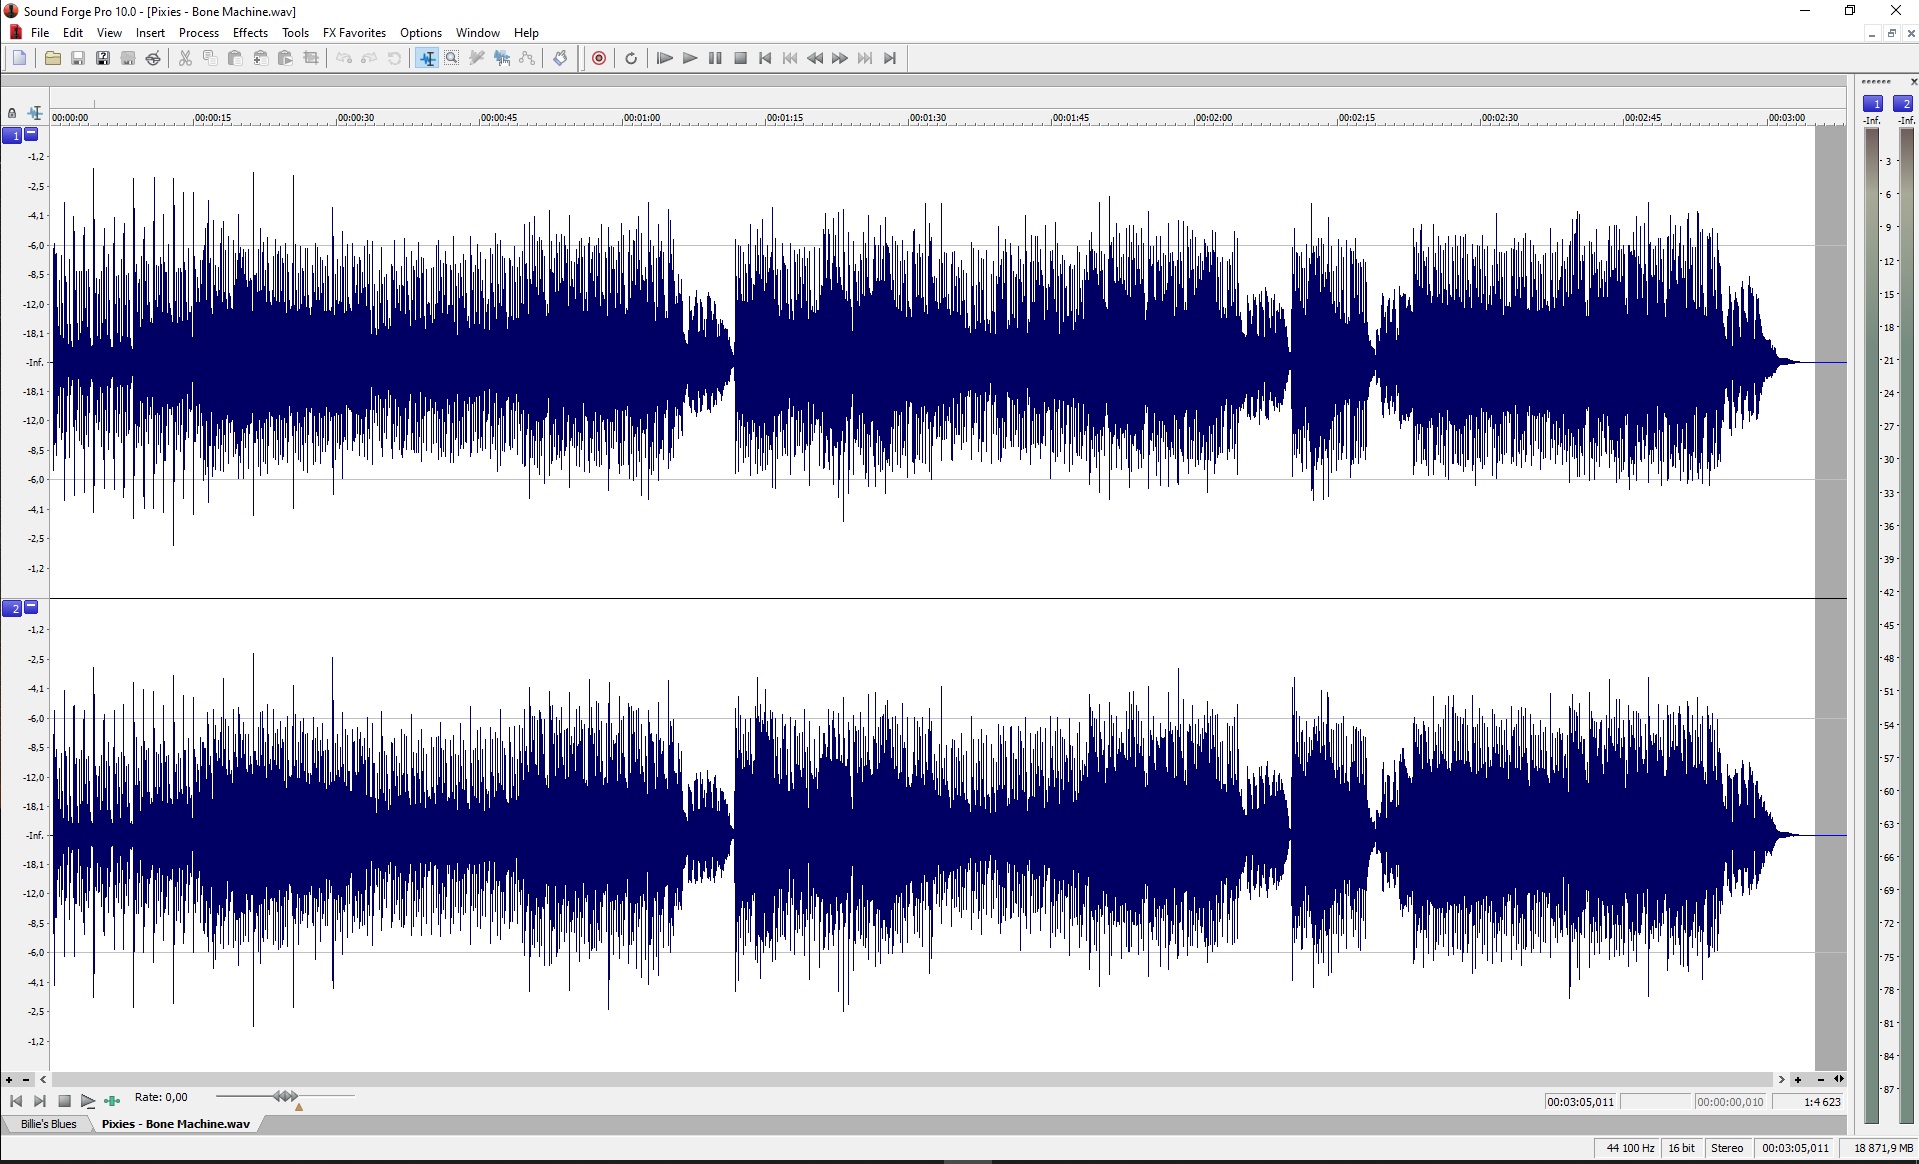Select the Magnify tool in toolbar

(452, 58)
